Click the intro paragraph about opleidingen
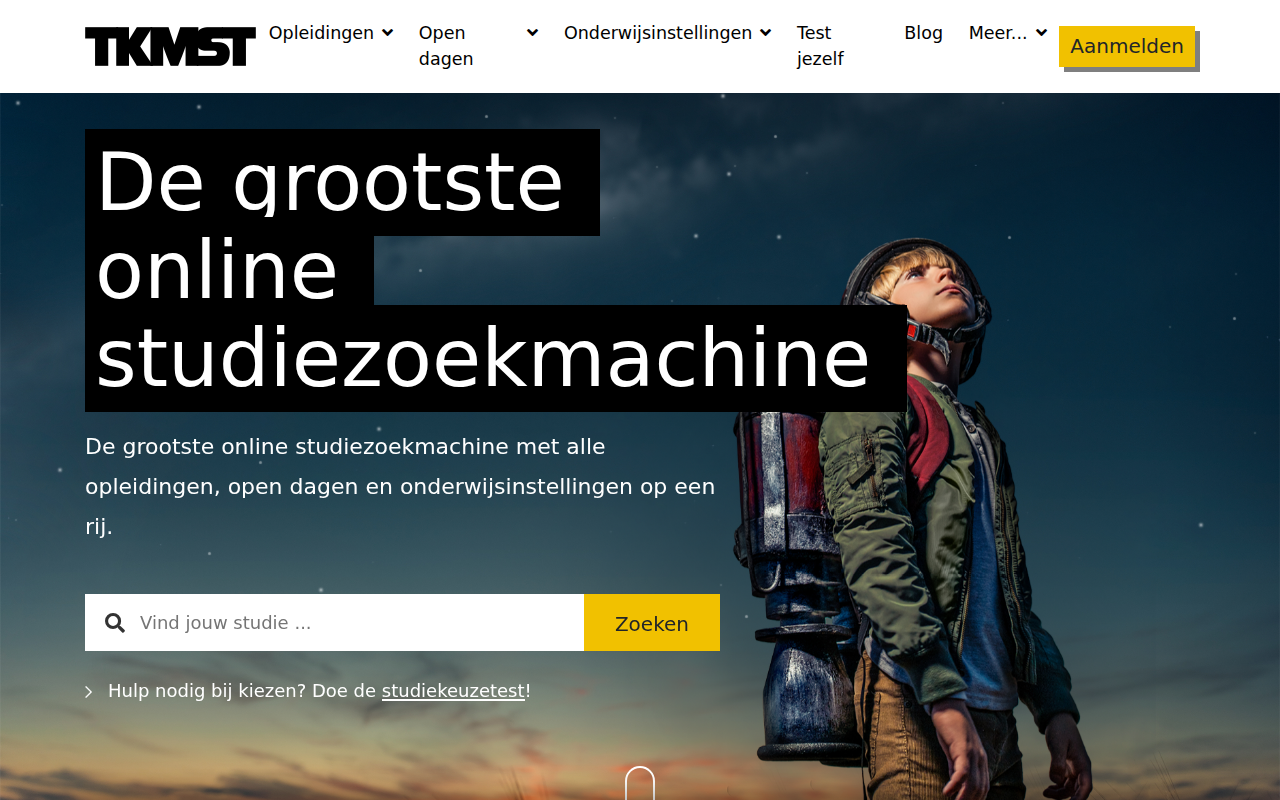This screenshot has height=800, width=1280. 400,486
